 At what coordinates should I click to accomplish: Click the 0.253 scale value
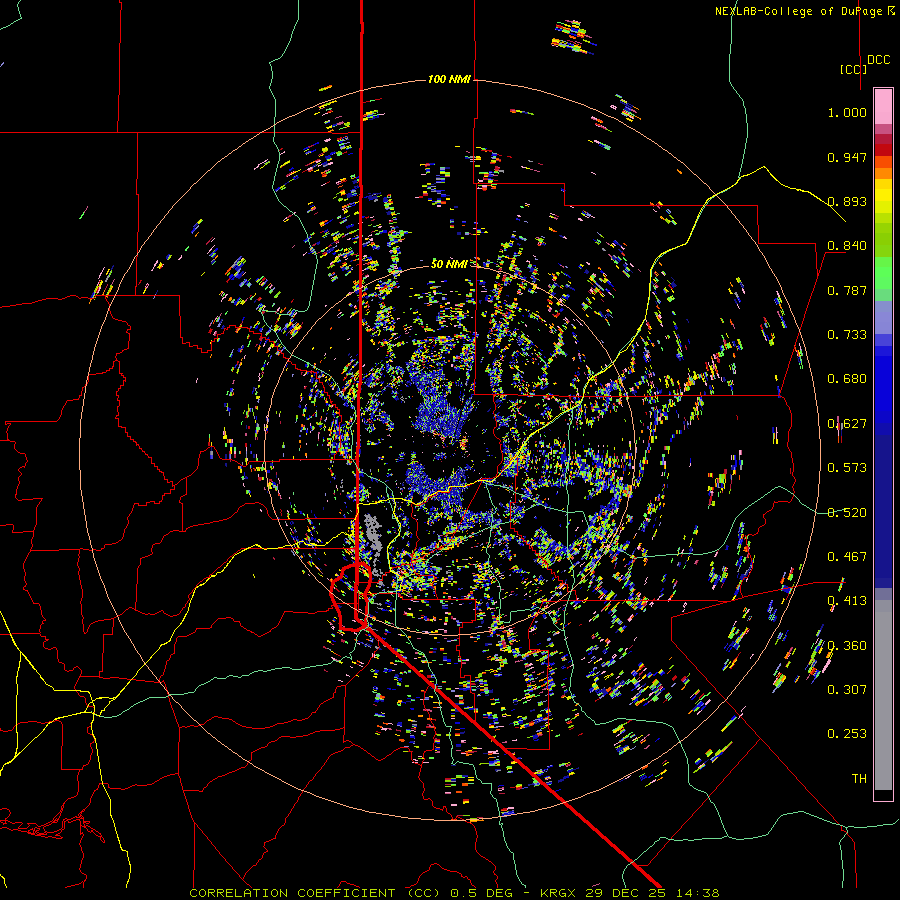click(847, 734)
